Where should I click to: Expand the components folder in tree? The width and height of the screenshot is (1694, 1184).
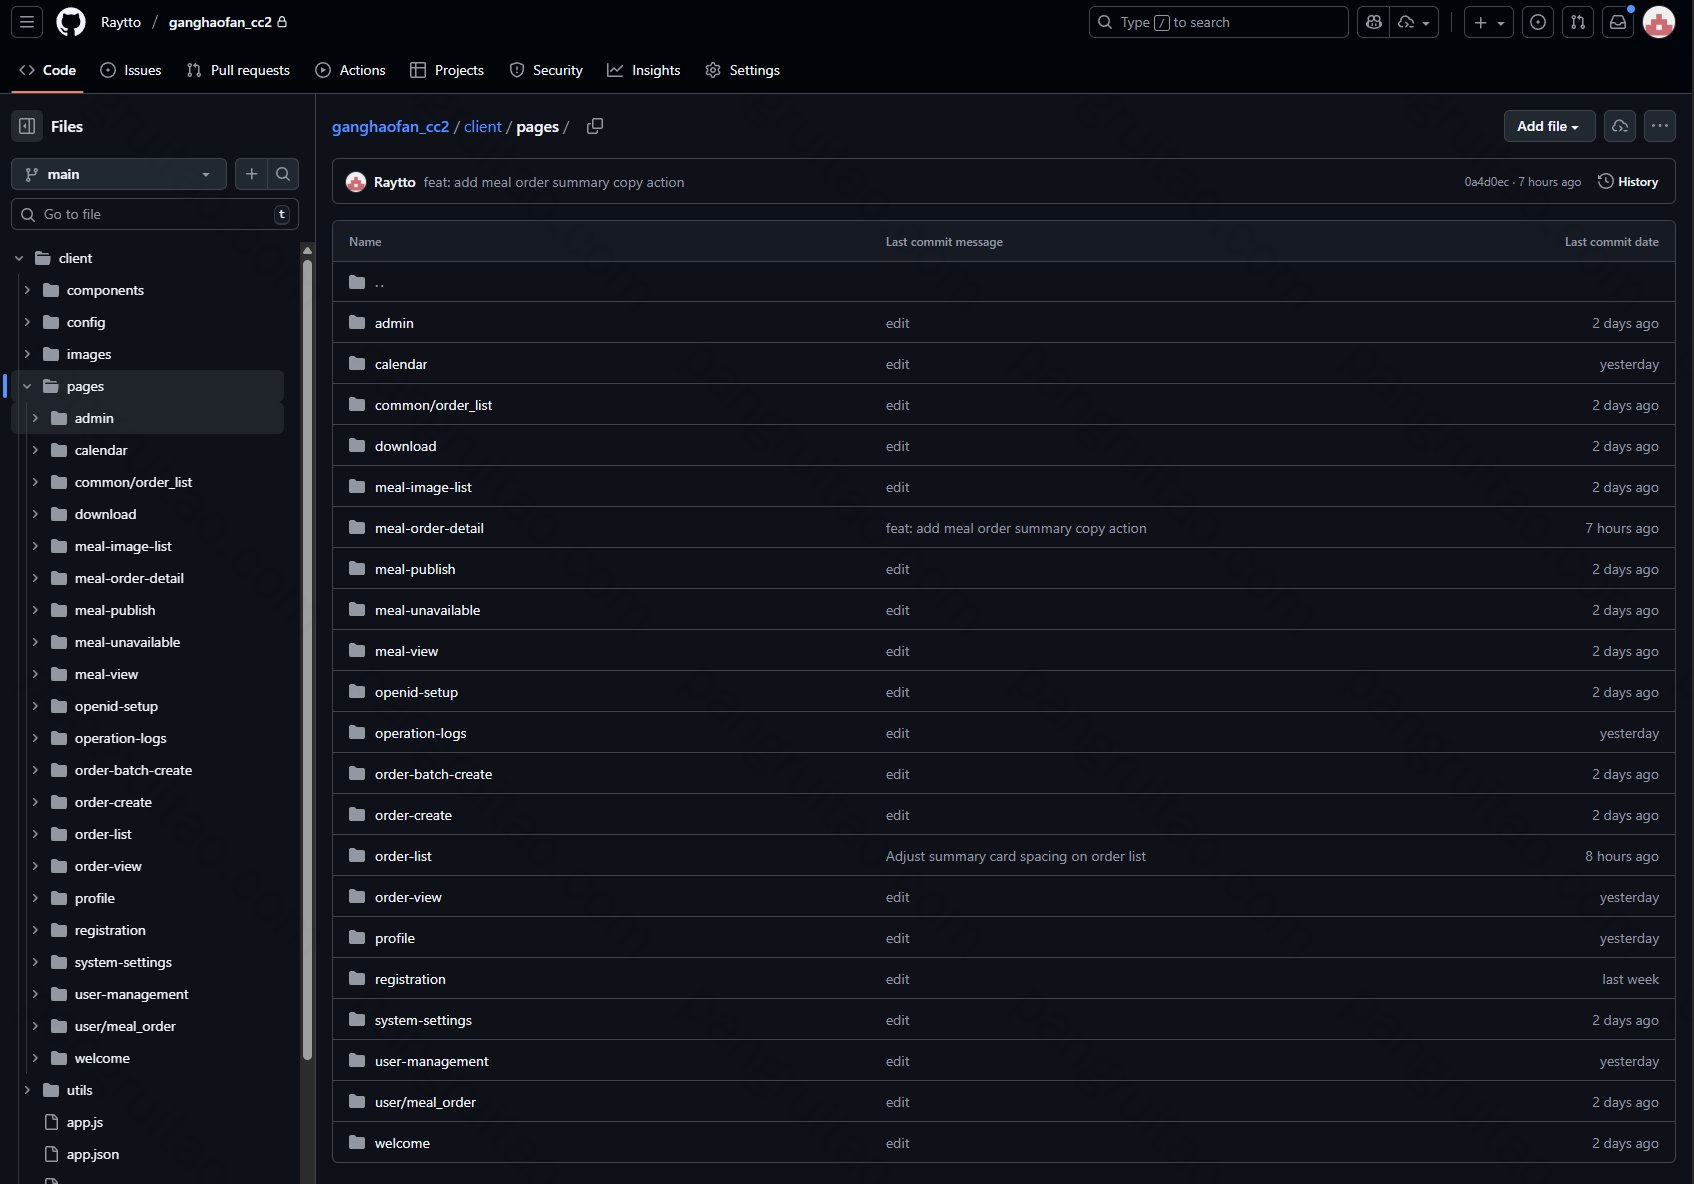27,290
